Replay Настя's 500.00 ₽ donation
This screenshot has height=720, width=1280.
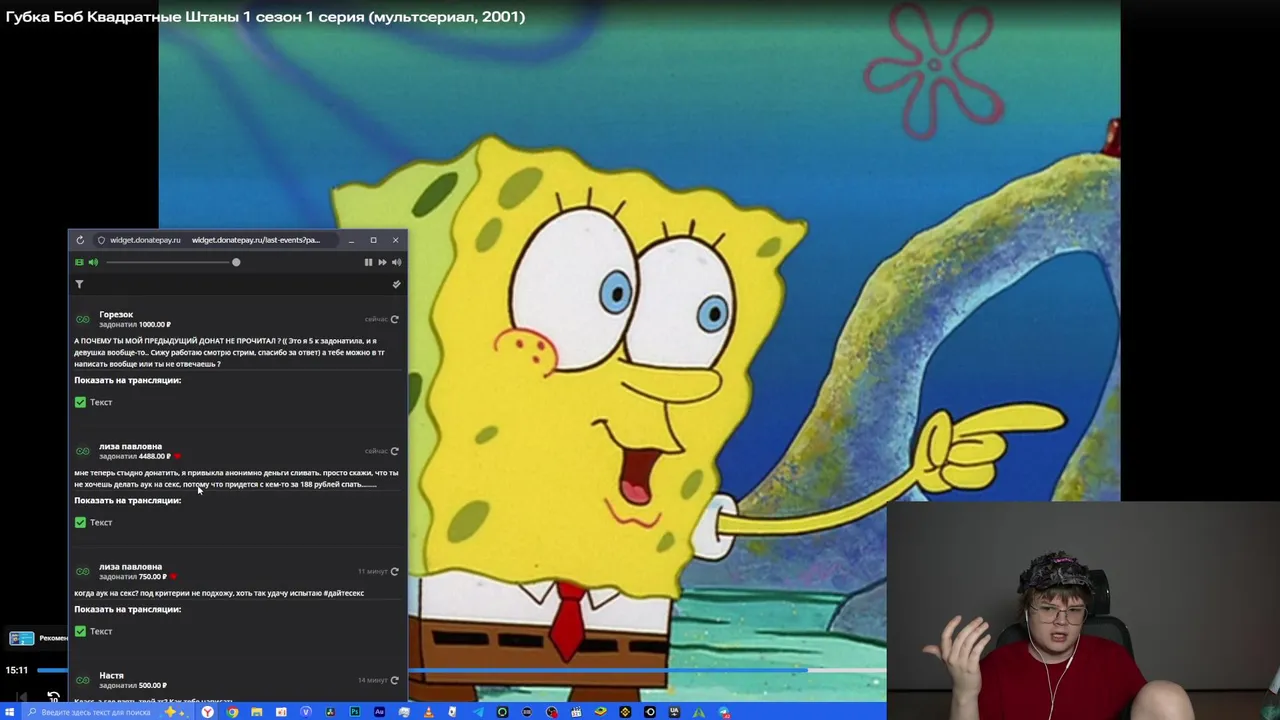[394, 680]
